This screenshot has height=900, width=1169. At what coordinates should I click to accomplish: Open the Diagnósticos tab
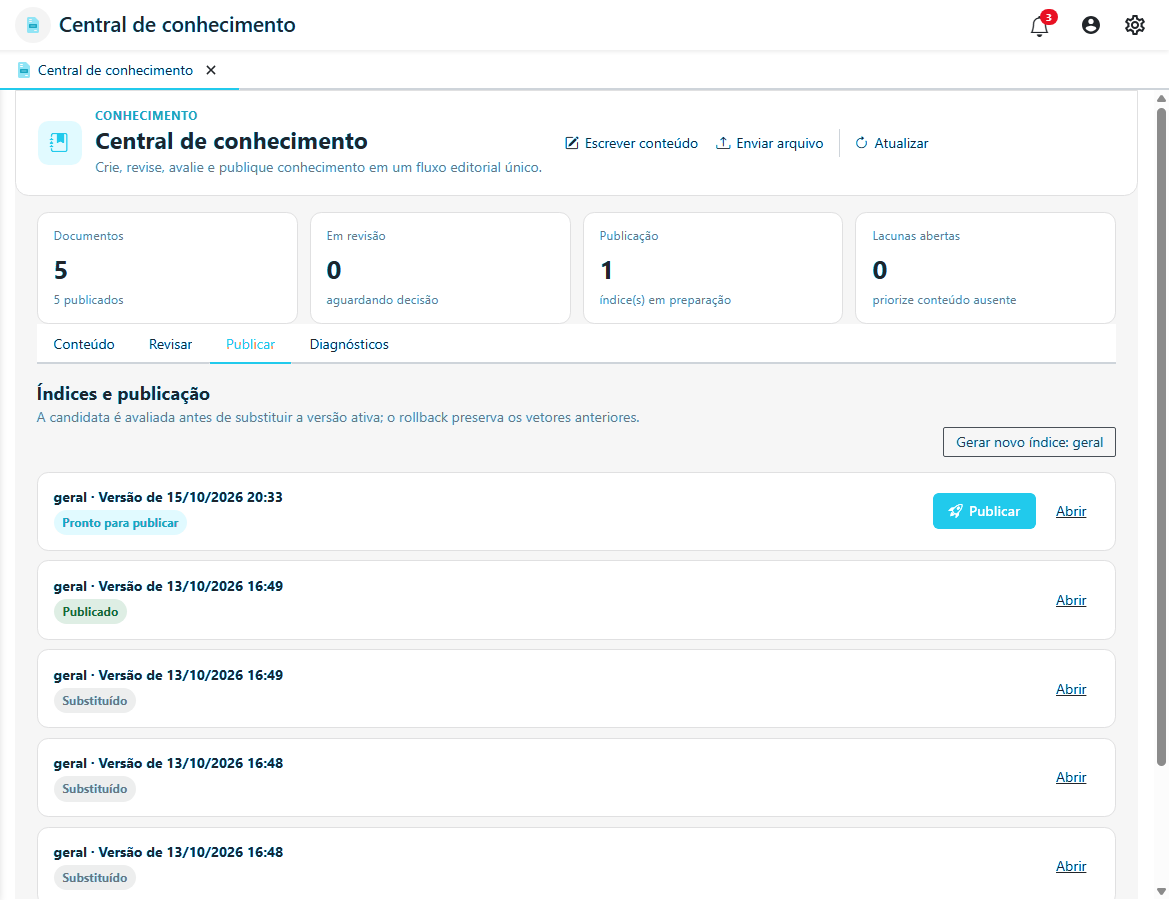point(349,344)
